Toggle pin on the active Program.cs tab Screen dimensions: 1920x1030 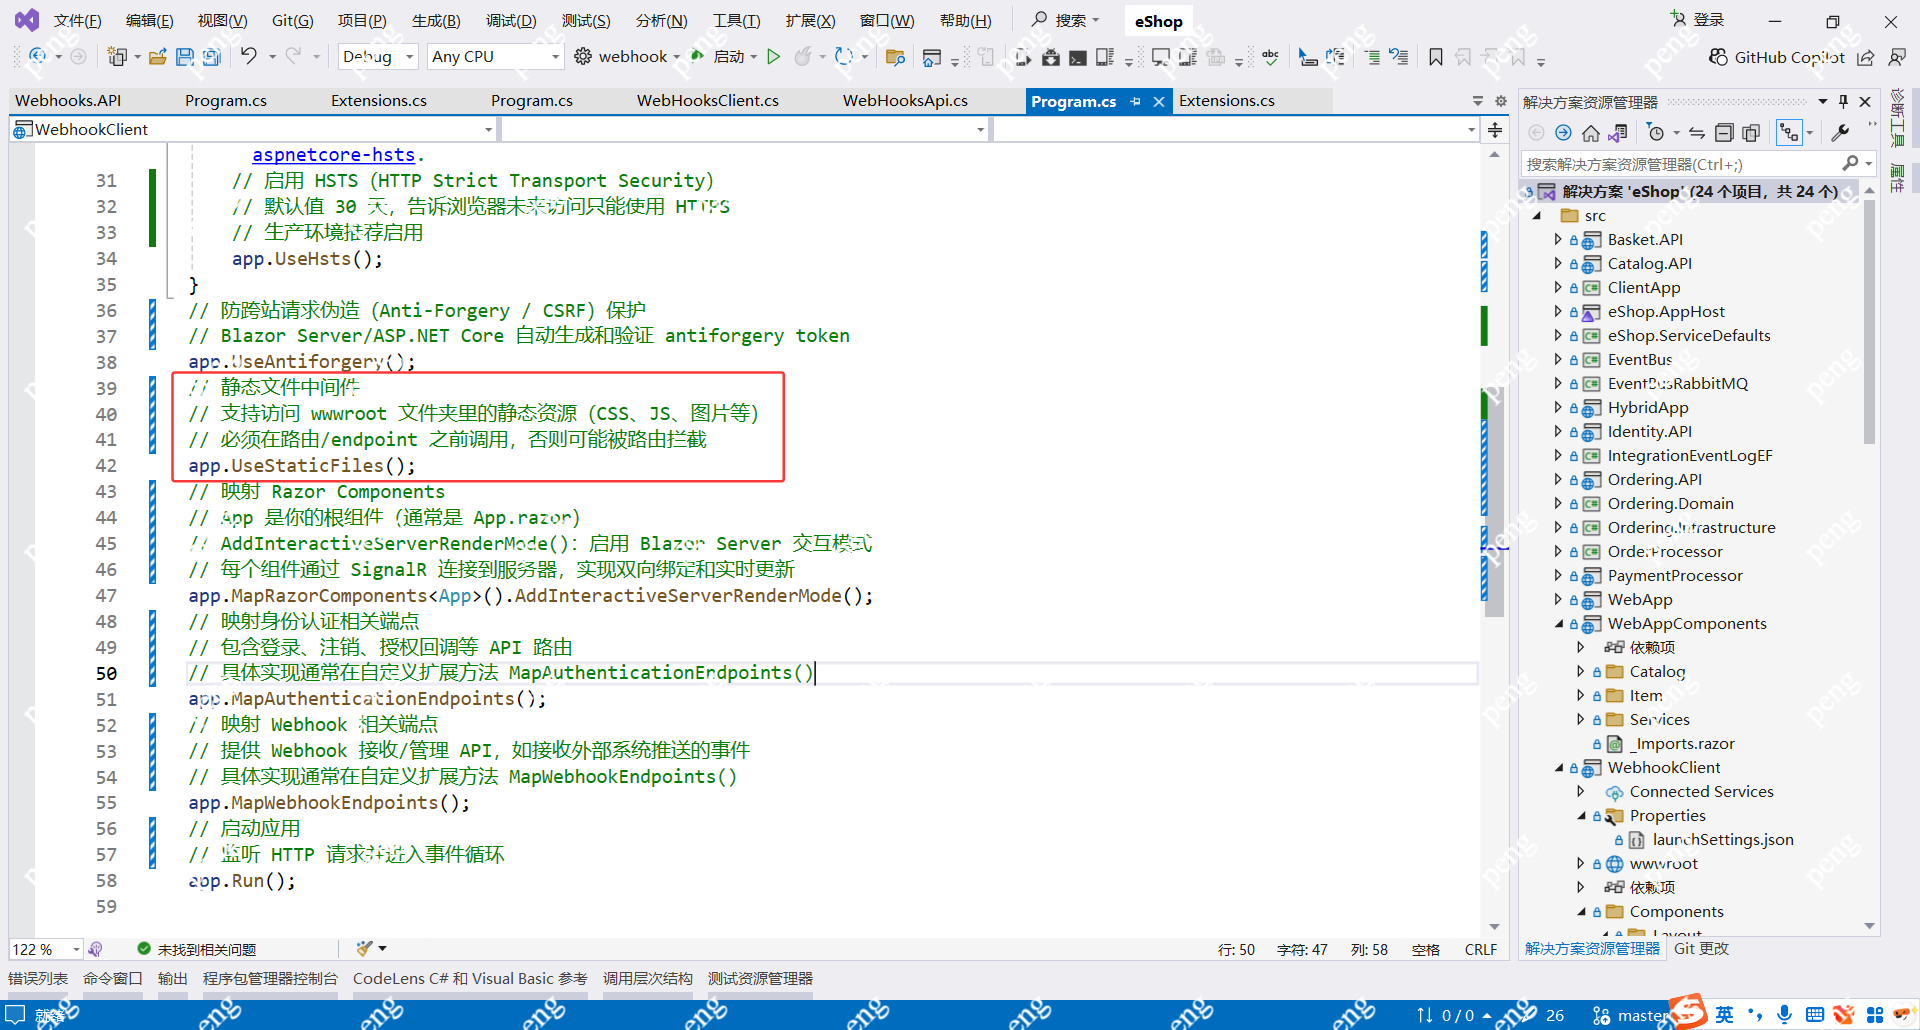pyautogui.click(x=1136, y=101)
